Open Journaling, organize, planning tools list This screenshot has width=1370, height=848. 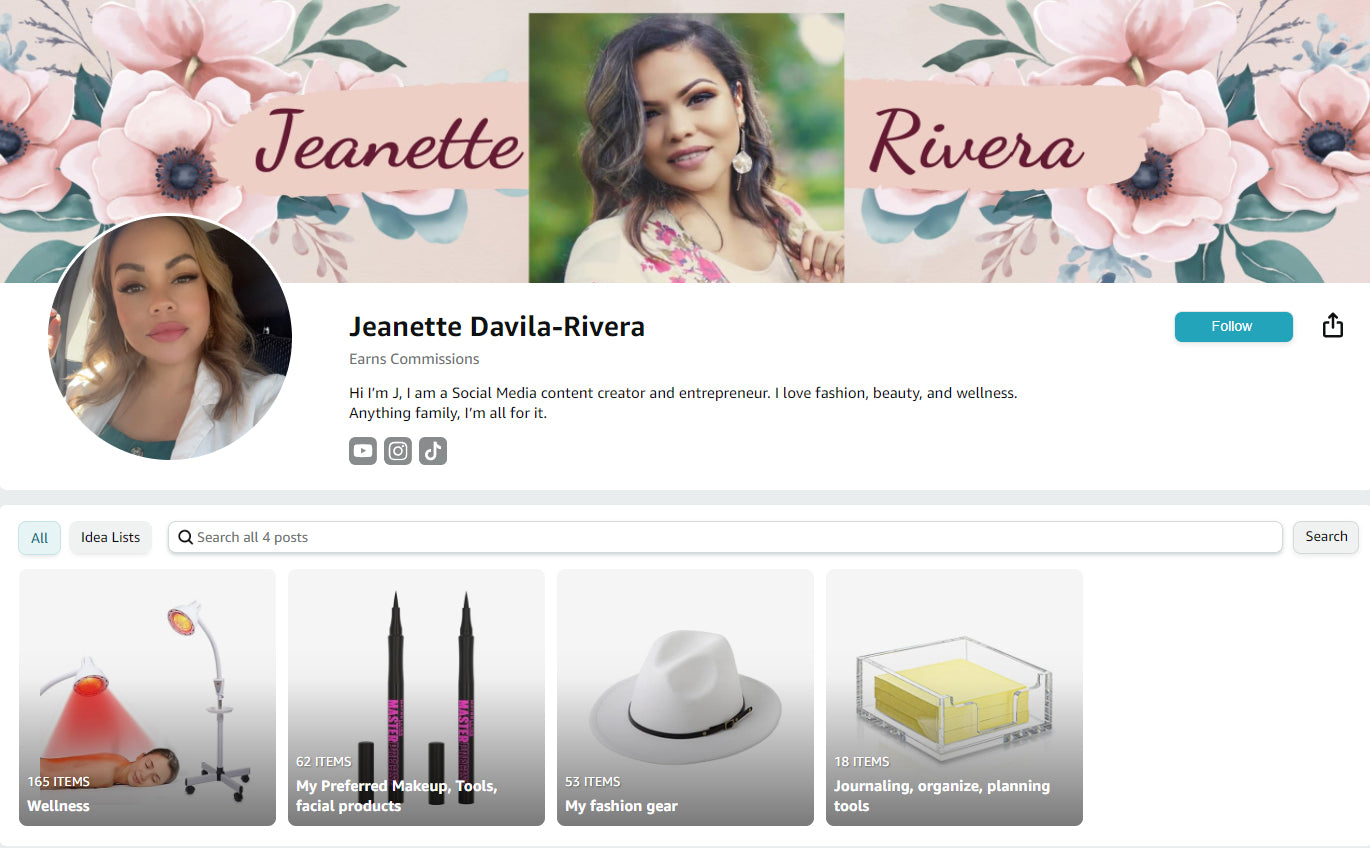(954, 697)
